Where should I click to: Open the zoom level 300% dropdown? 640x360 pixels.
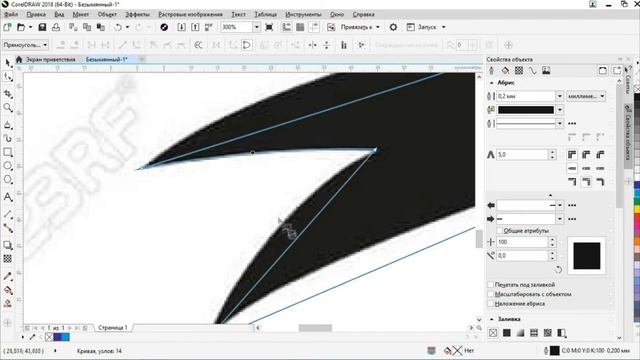coord(256,27)
